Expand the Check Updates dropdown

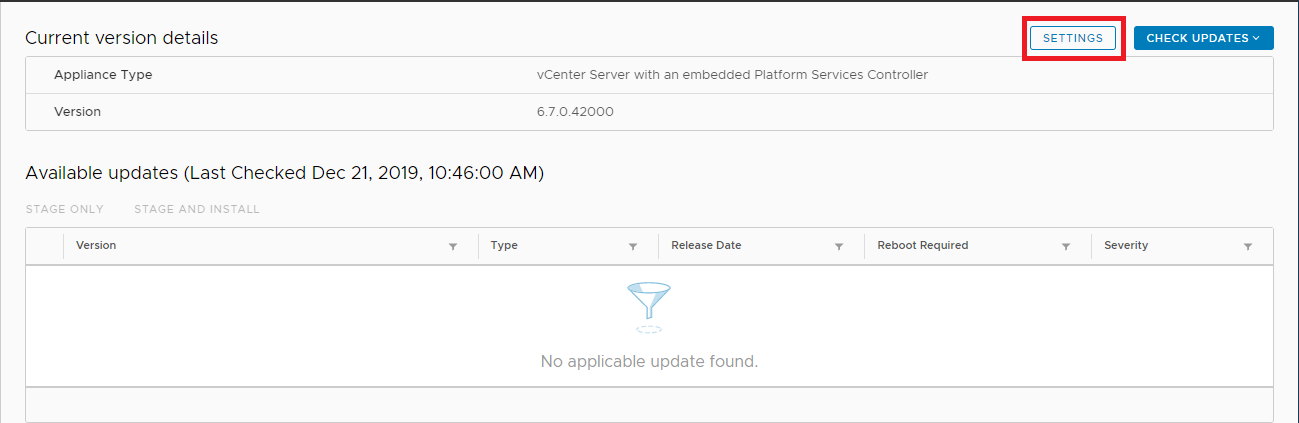pos(1203,38)
